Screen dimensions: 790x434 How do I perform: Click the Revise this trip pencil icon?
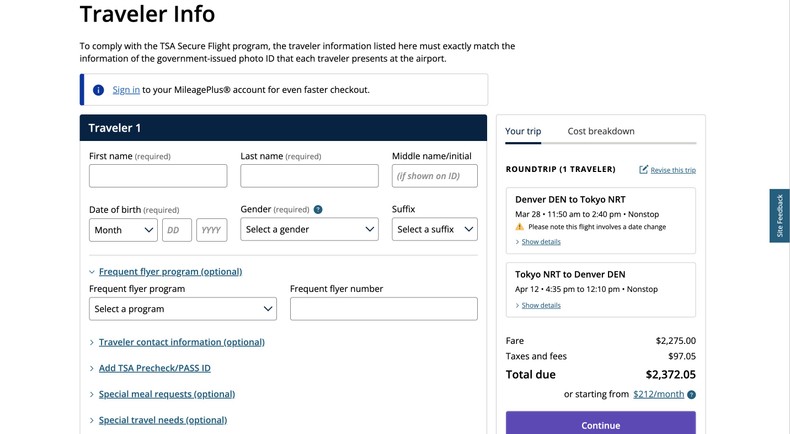(x=644, y=170)
